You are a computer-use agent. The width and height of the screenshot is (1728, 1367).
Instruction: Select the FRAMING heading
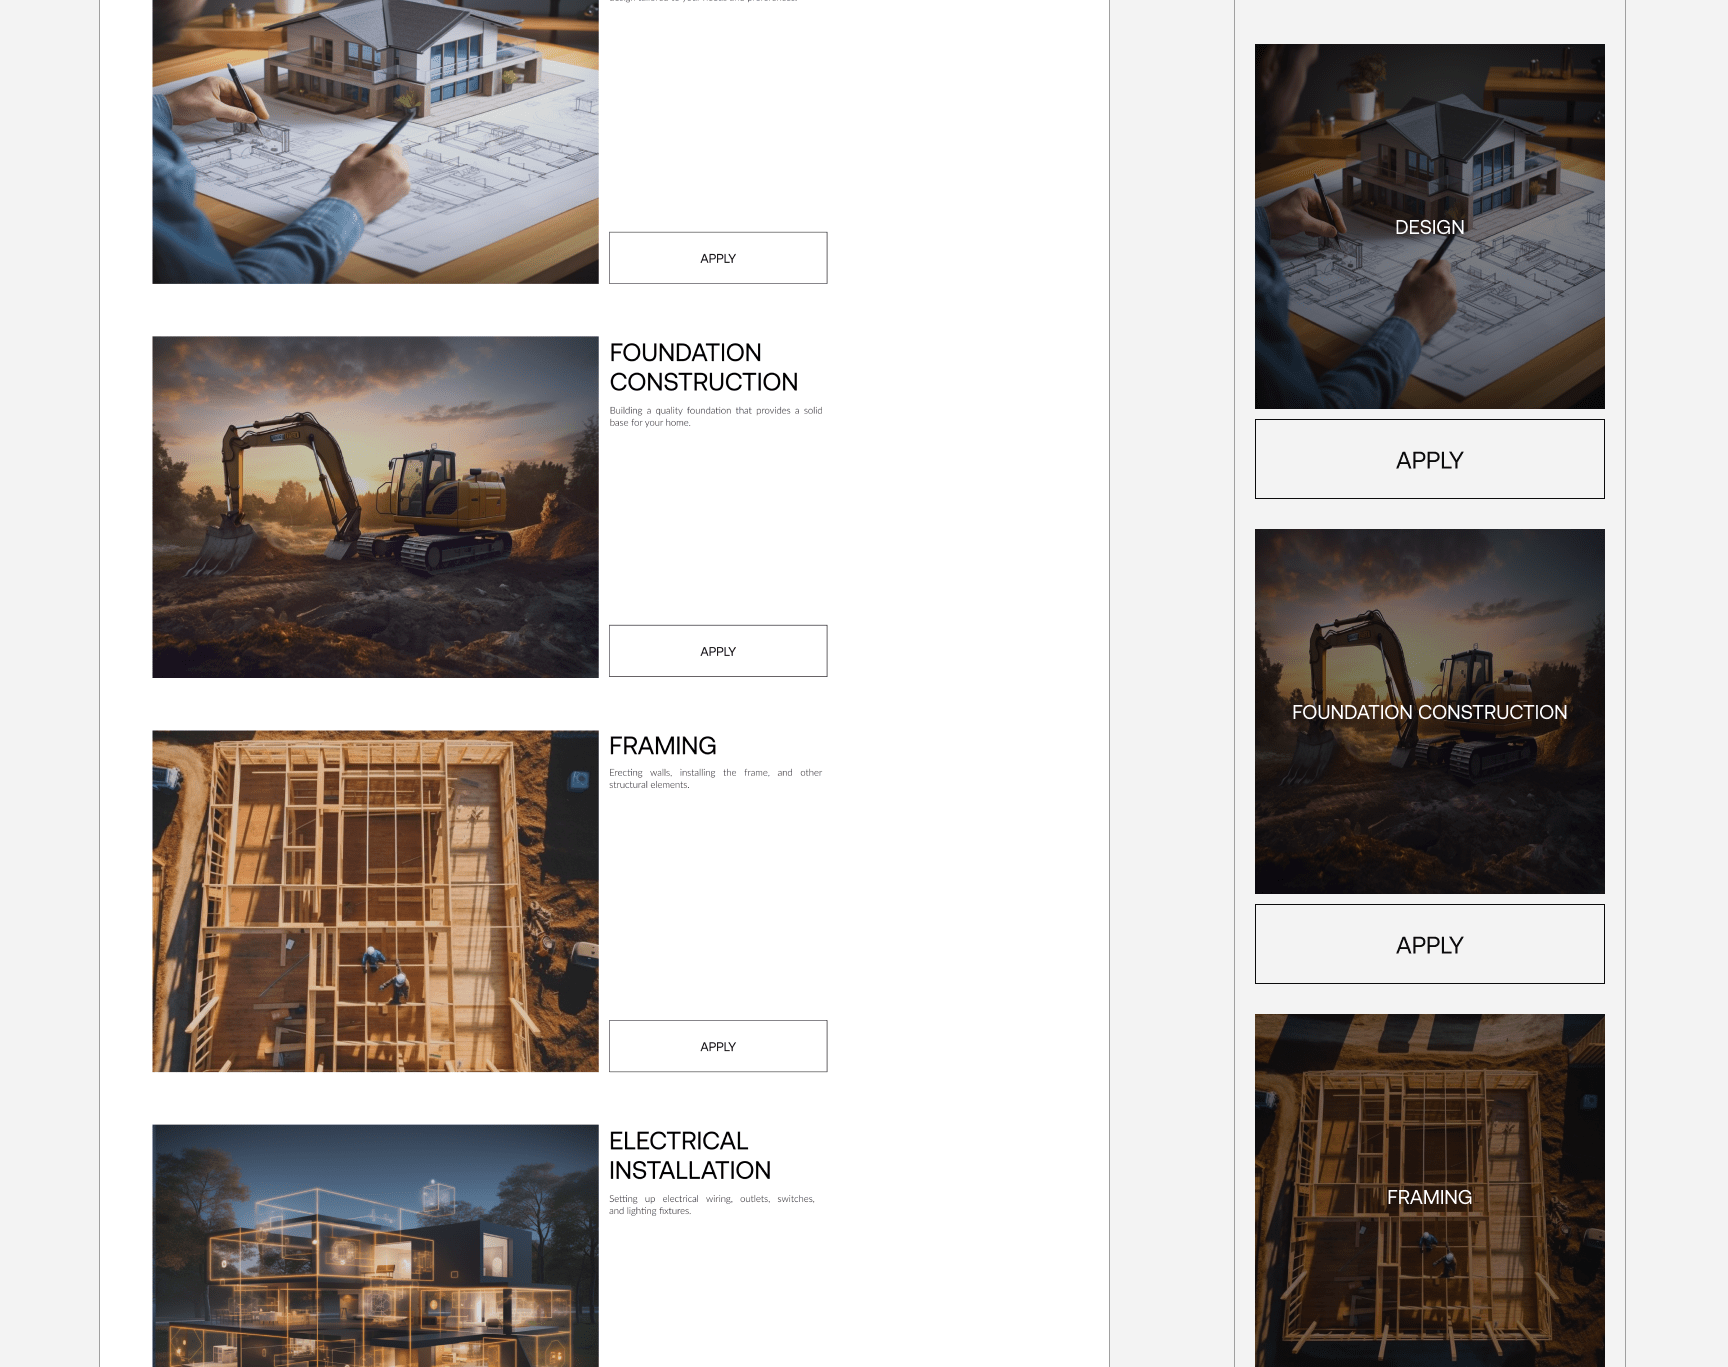(x=663, y=745)
